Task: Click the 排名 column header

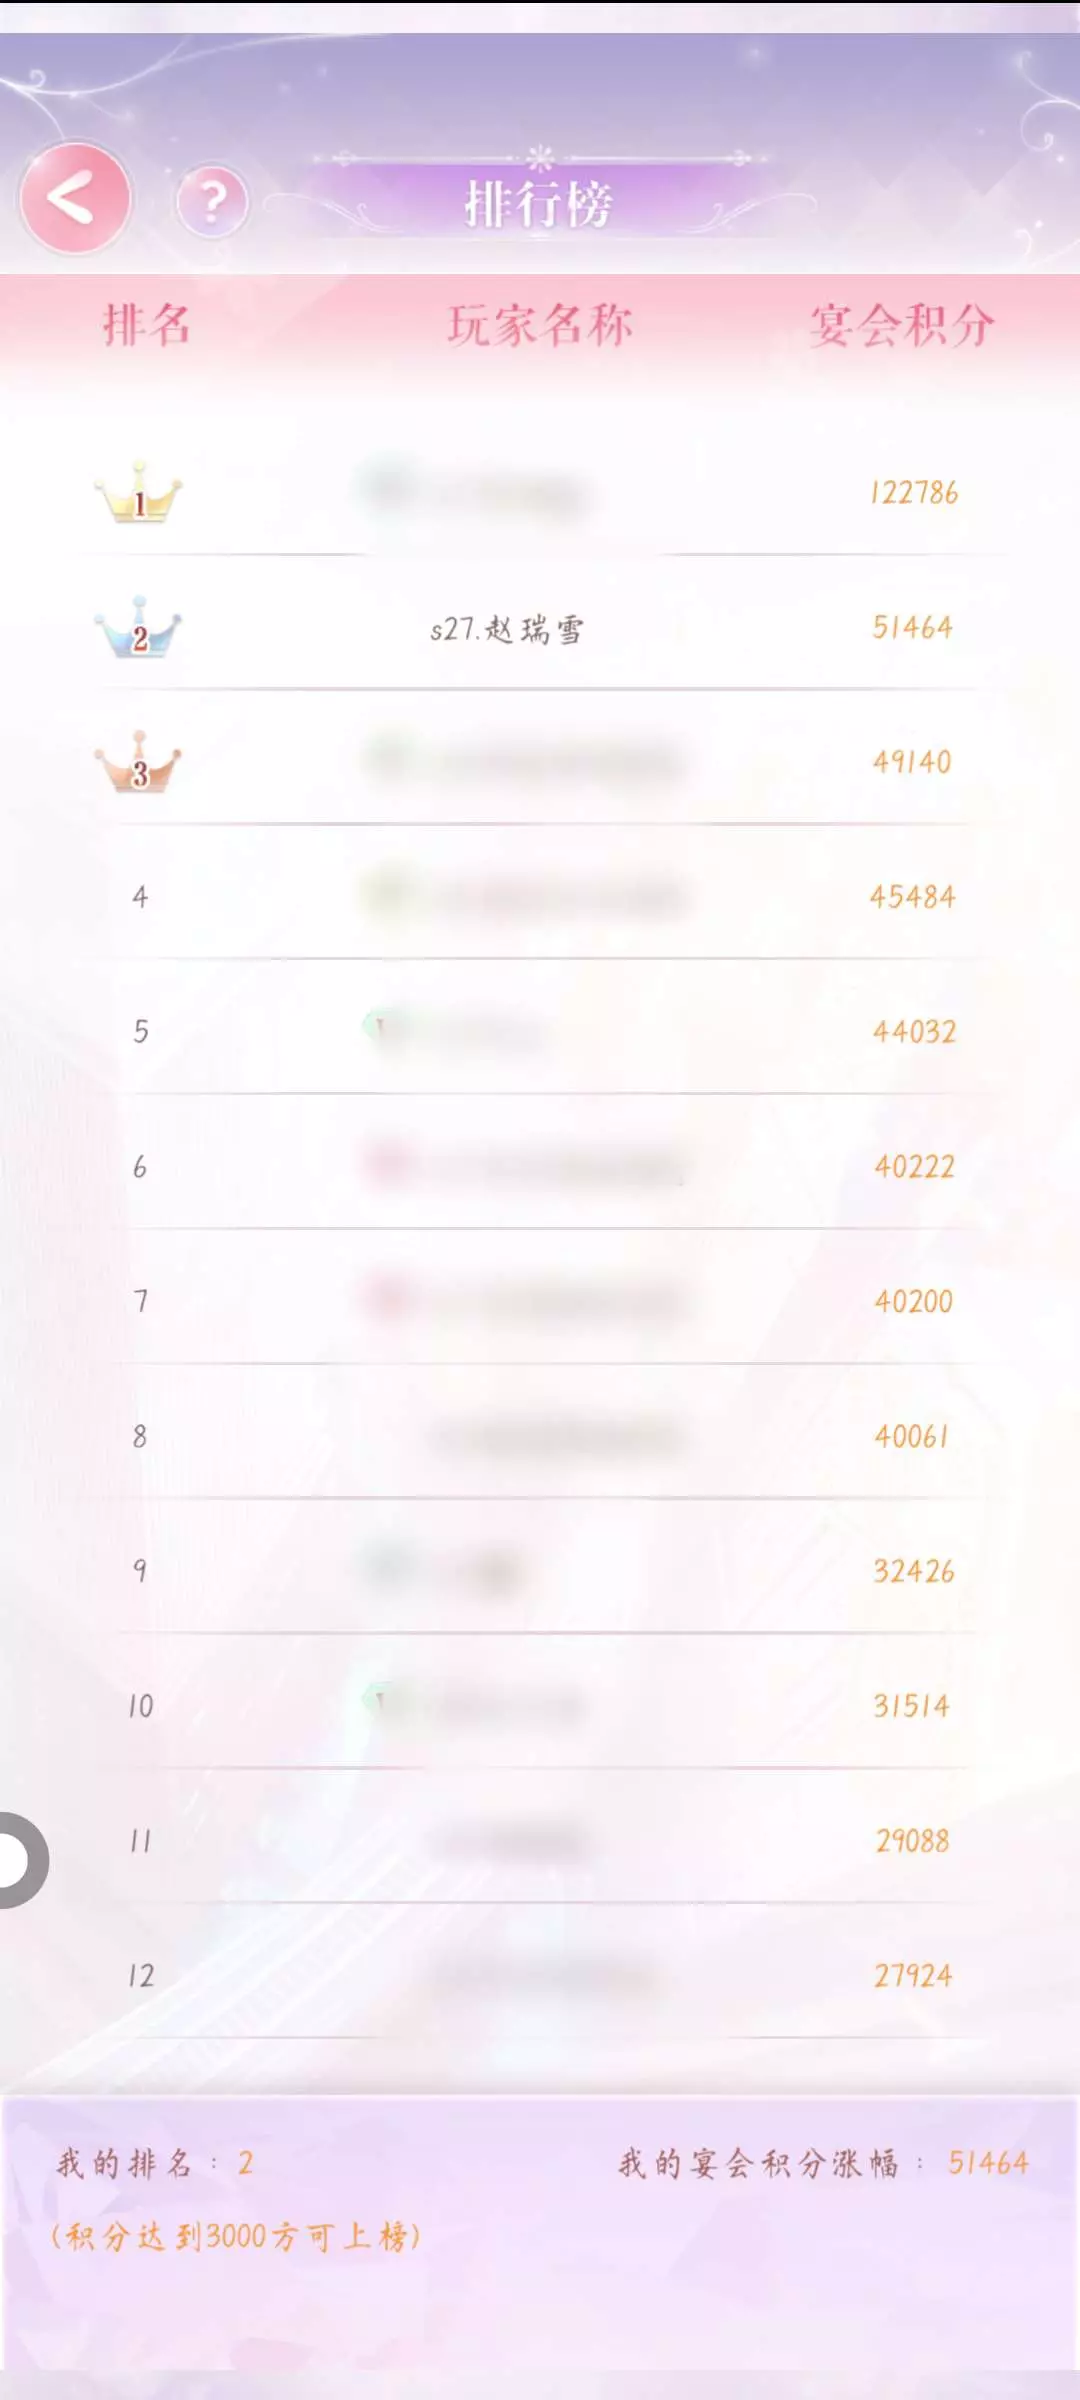Action: [146, 326]
